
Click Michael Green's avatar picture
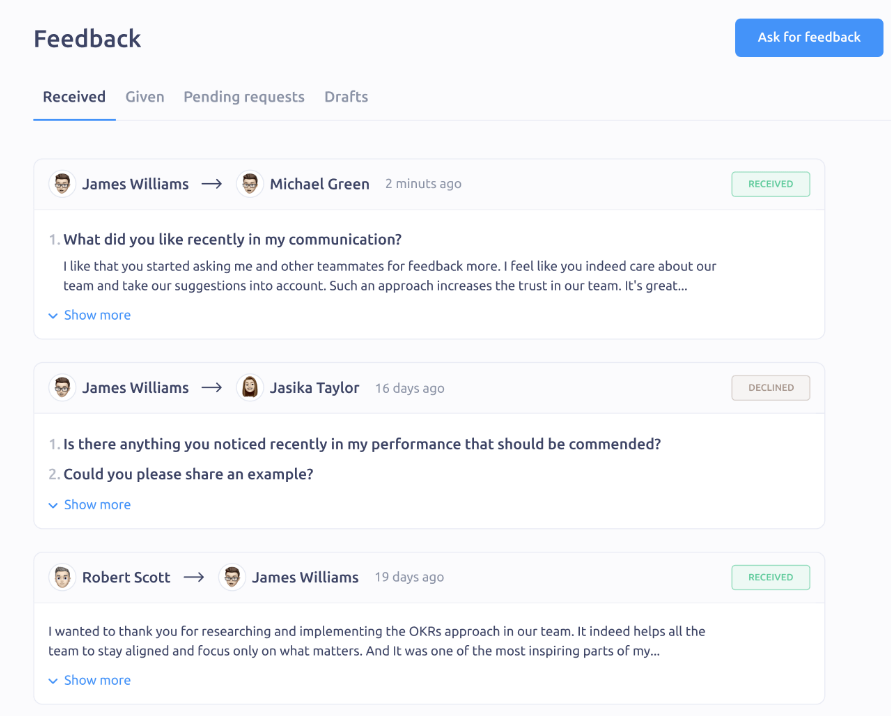tap(250, 184)
